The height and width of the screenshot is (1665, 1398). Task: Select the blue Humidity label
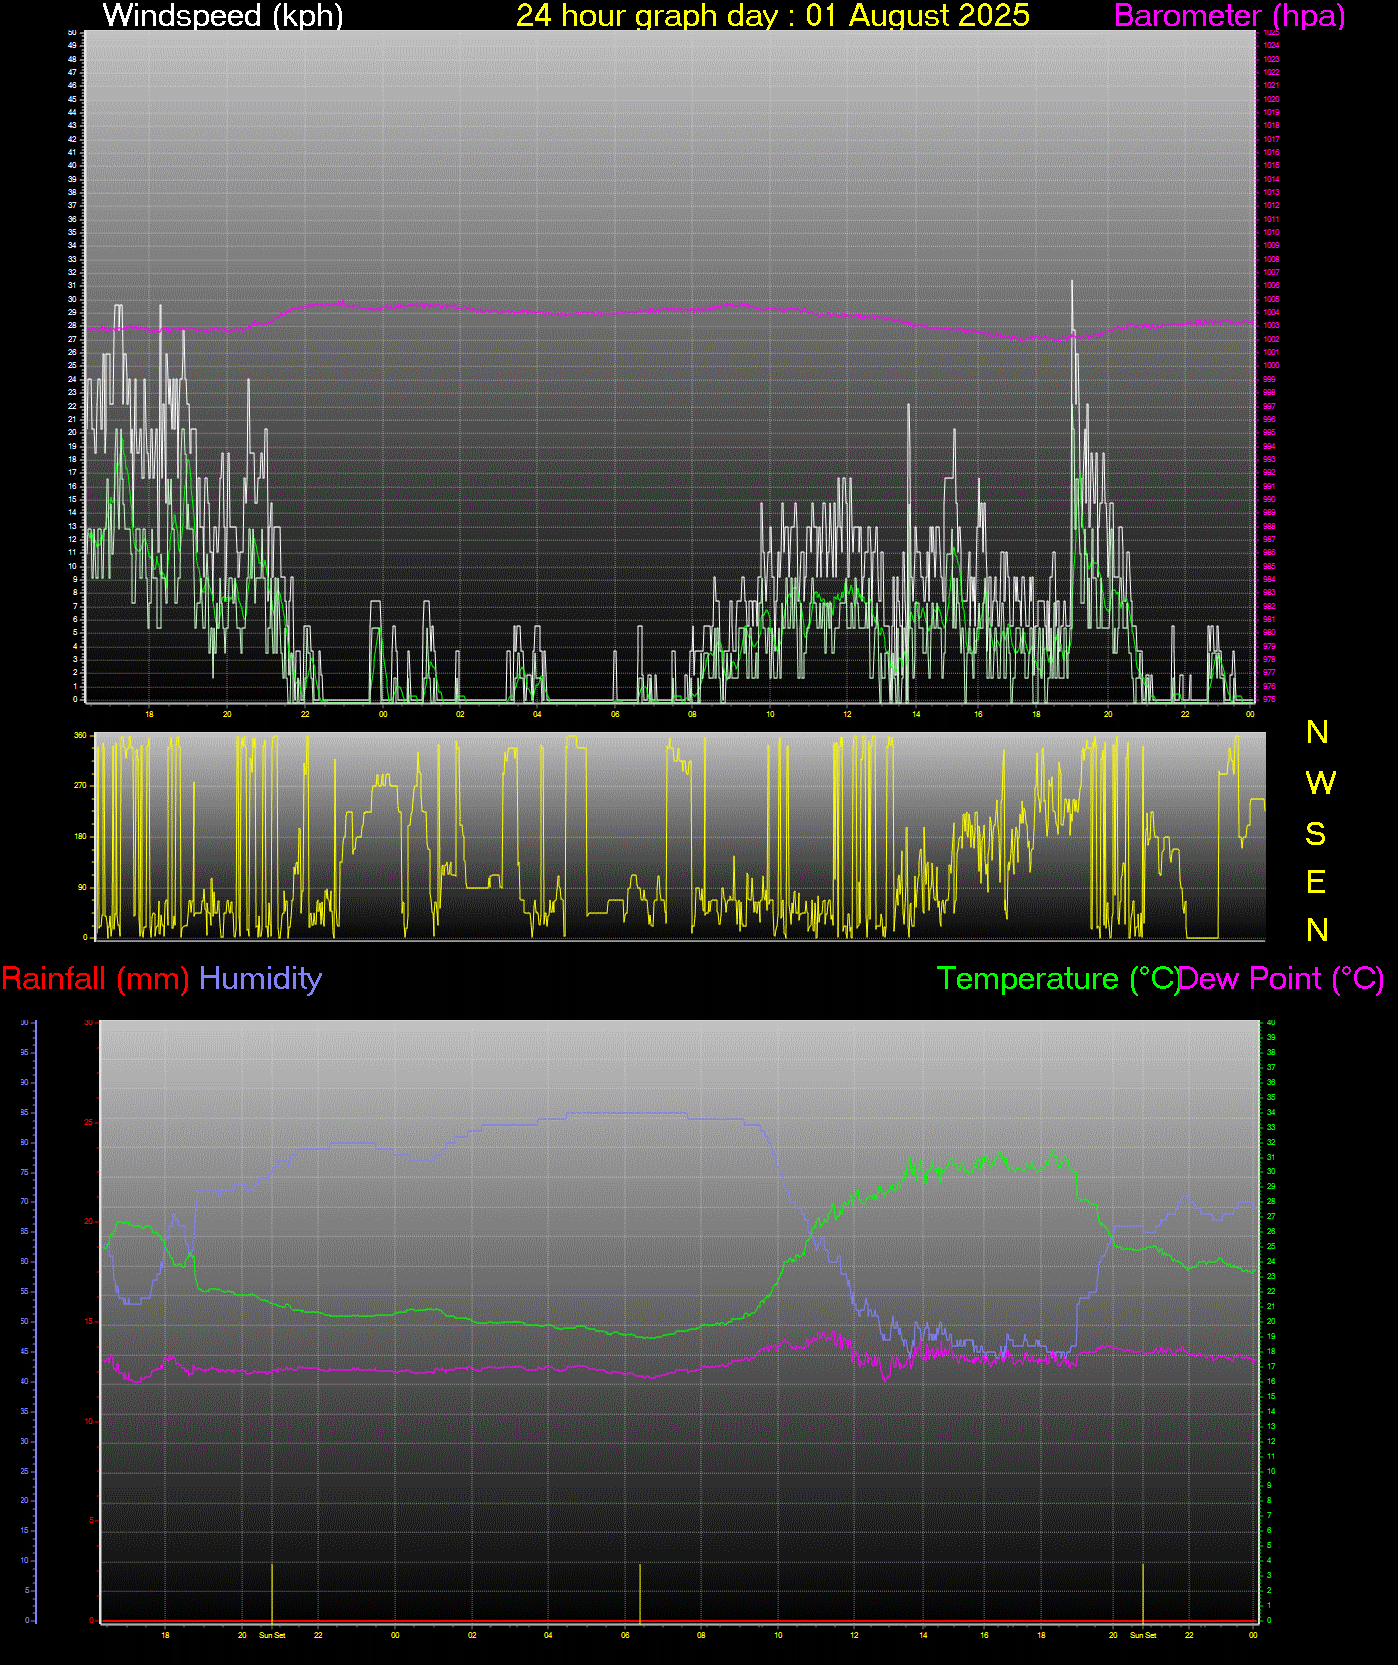(x=260, y=978)
